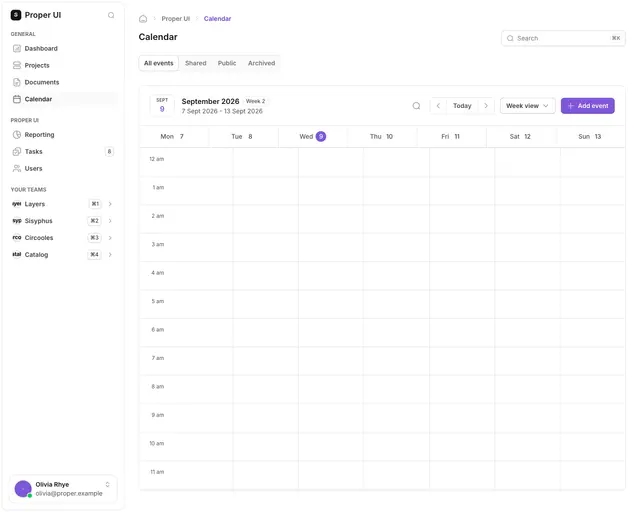Go to Projects in sidebar
Viewport: 640px width, 512px height.
[x=63, y=65]
